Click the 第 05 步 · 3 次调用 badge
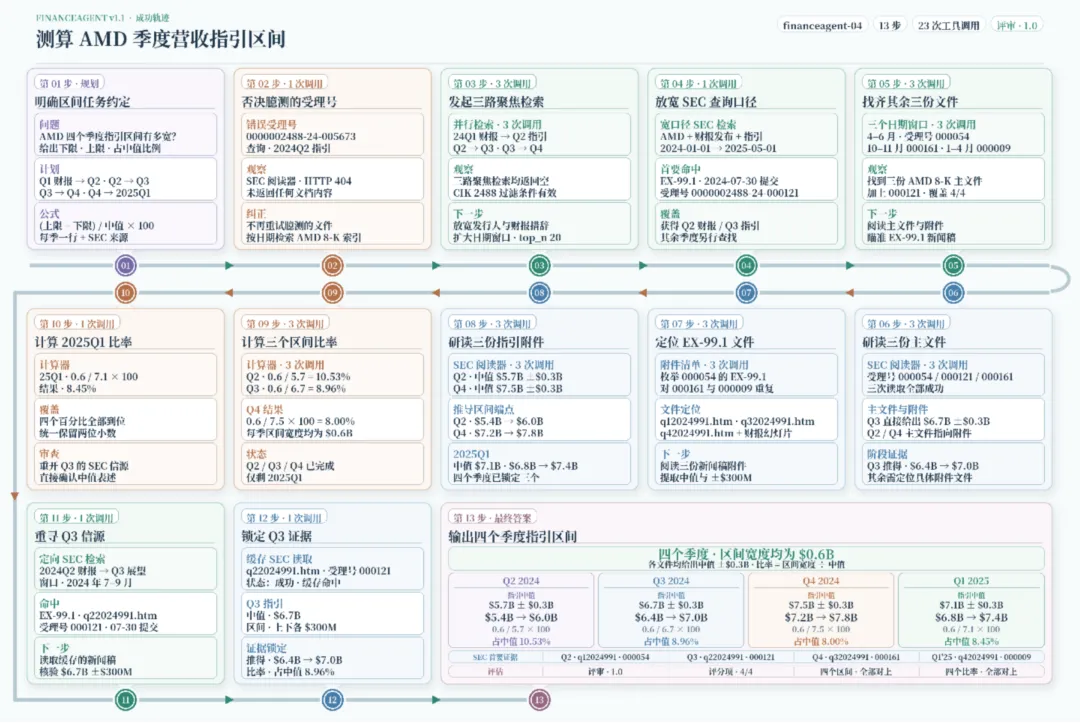Viewport: 1080px width, 723px height. [x=906, y=83]
